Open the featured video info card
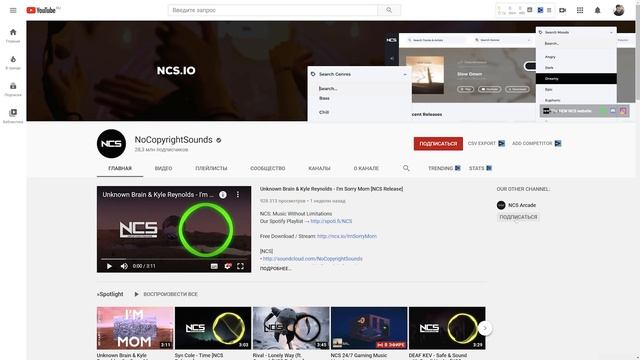Viewport: 640px width, 360px height. 223,195
